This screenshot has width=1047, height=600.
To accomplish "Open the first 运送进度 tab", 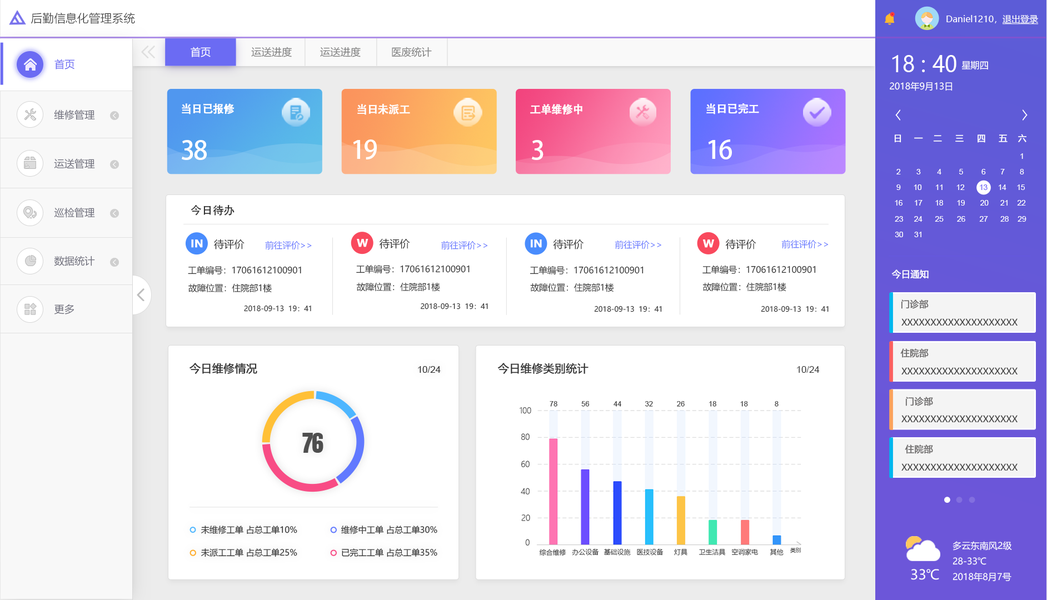I will click(271, 52).
